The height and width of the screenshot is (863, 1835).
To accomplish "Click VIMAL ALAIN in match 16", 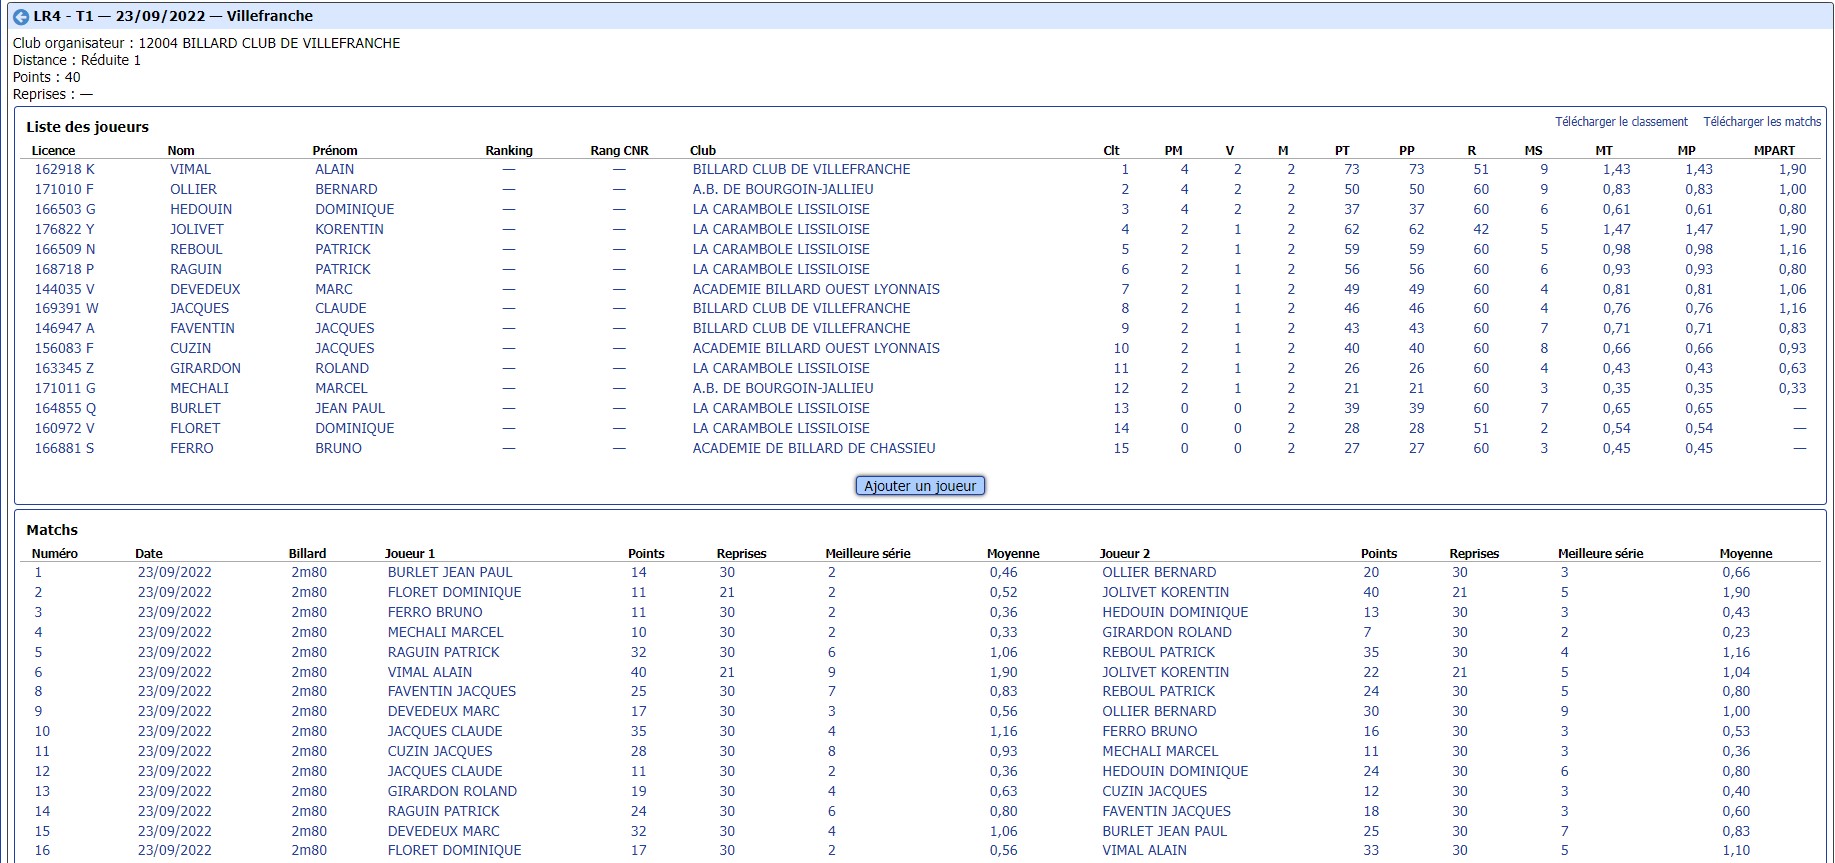I will pos(1144,850).
